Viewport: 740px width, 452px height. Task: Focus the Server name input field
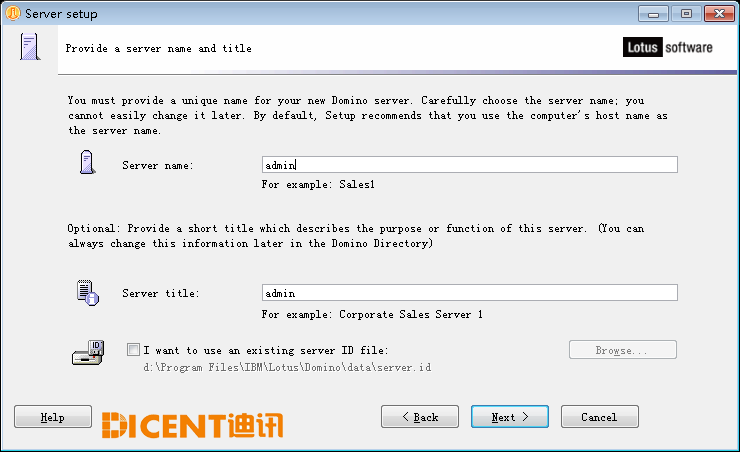coord(470,165)
